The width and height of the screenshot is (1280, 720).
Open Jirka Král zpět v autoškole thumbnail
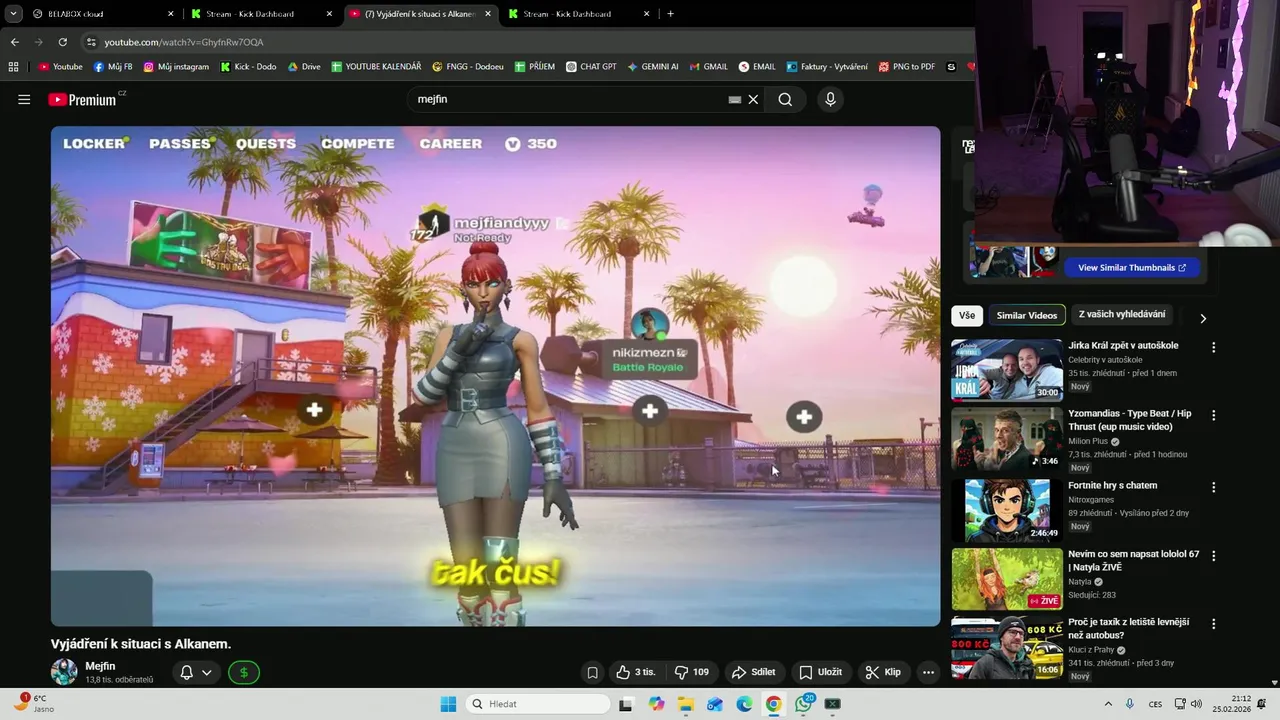point(1007,370)
